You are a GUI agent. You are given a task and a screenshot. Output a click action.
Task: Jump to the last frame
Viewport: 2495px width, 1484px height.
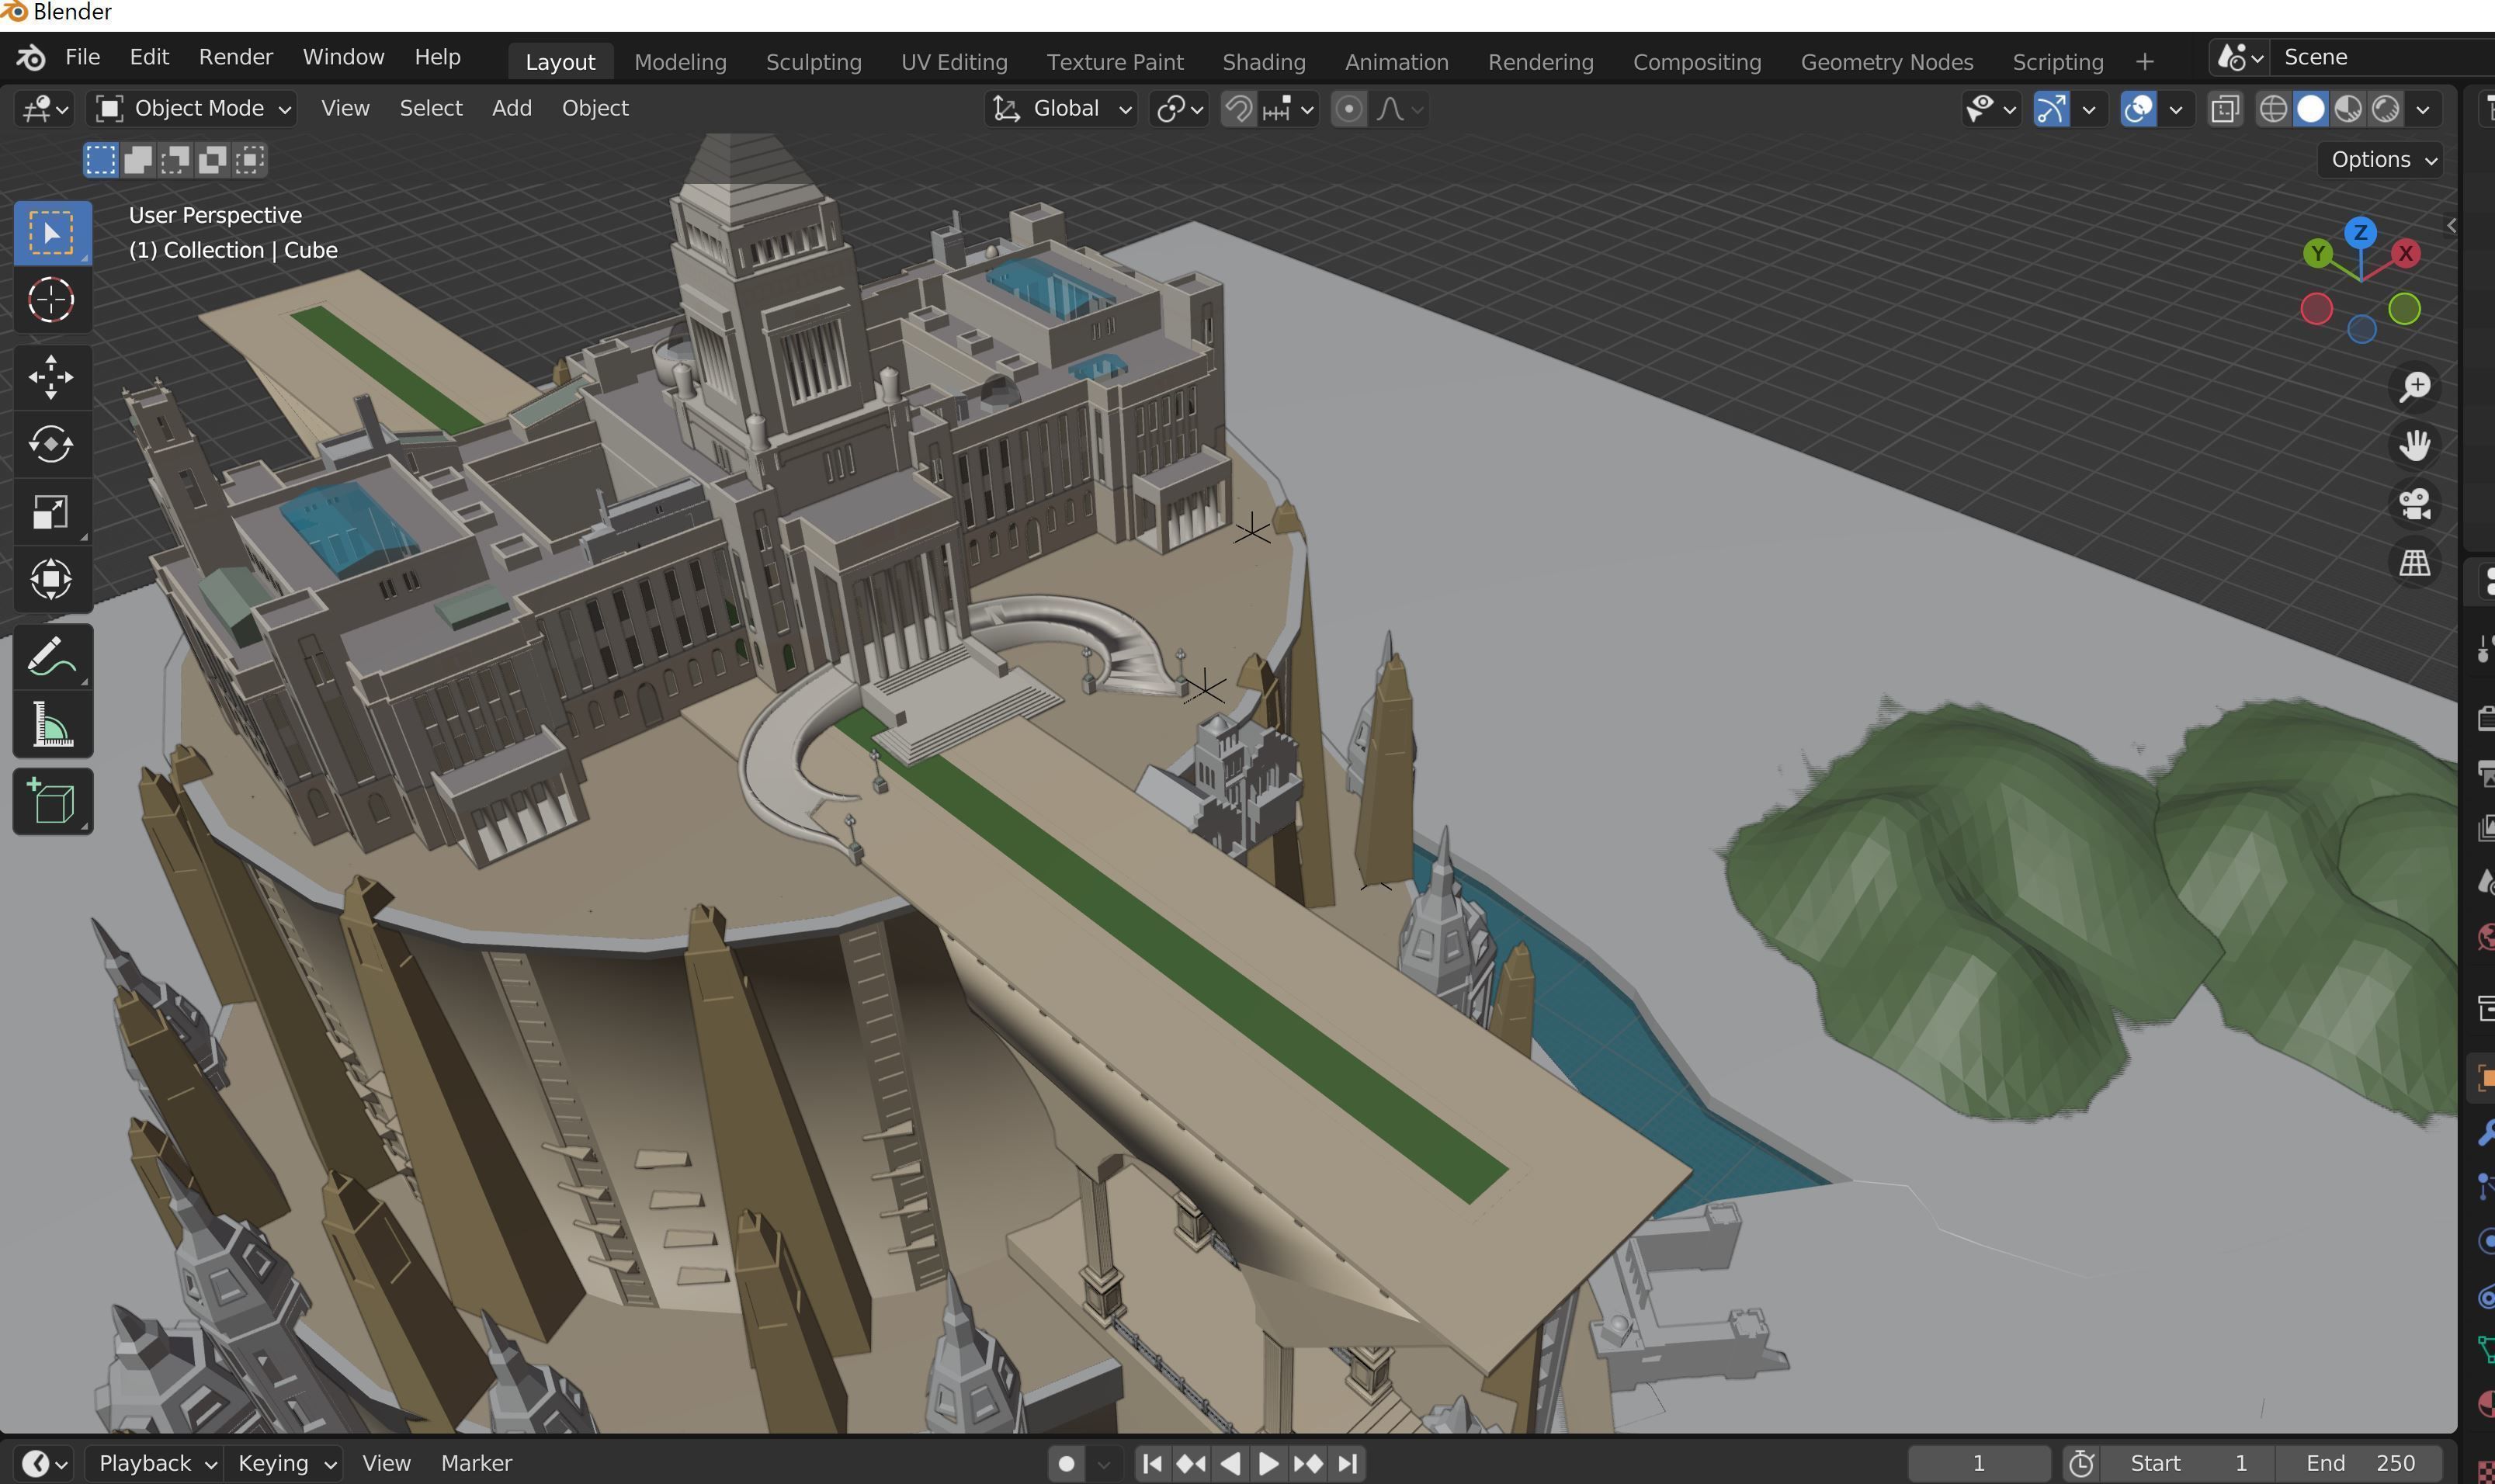tap(1348, 1464)
